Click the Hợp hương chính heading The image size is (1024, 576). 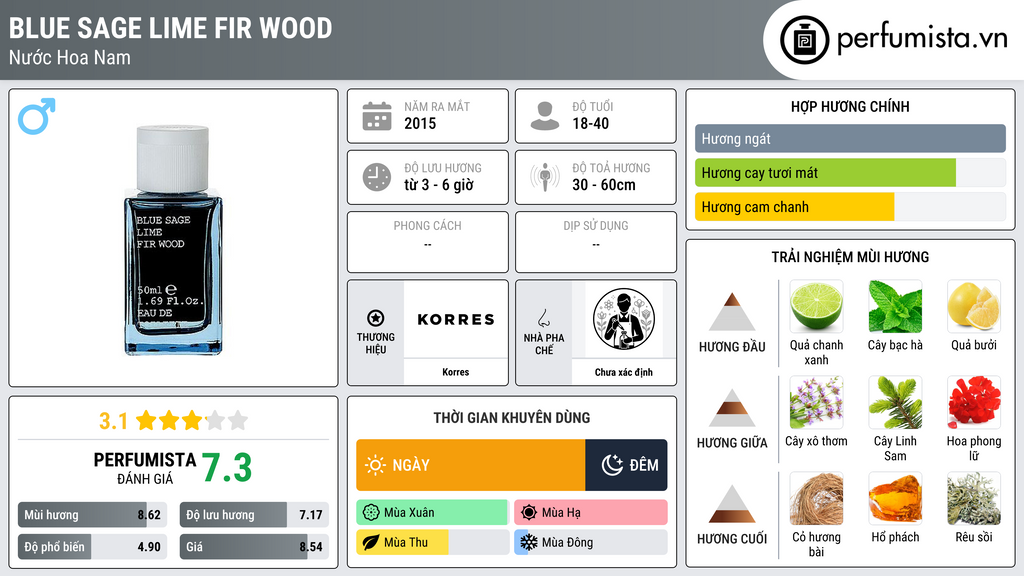[x=850, y=106]
